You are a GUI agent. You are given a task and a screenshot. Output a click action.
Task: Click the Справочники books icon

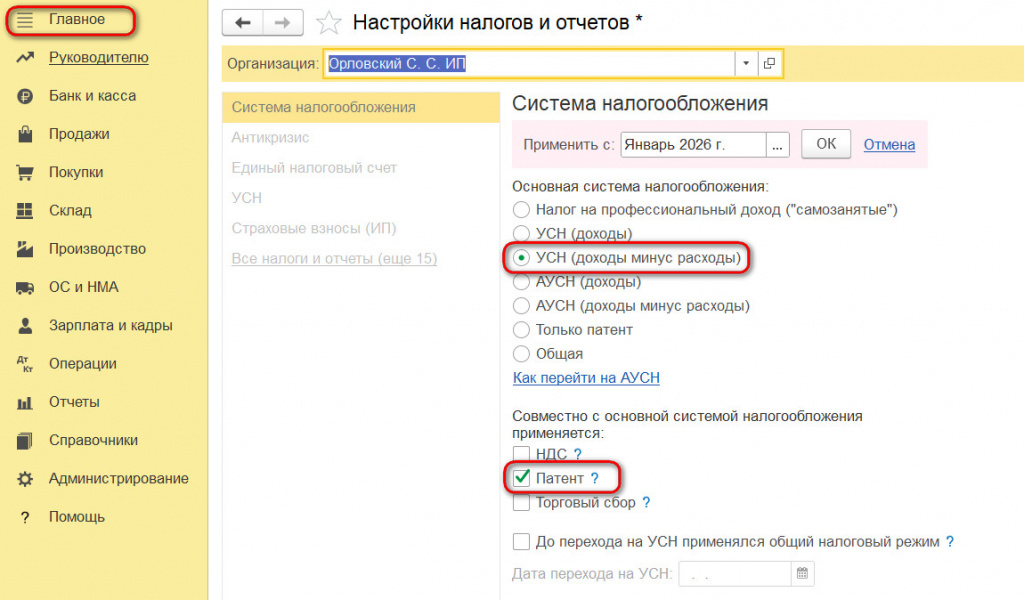coord(25,441)
